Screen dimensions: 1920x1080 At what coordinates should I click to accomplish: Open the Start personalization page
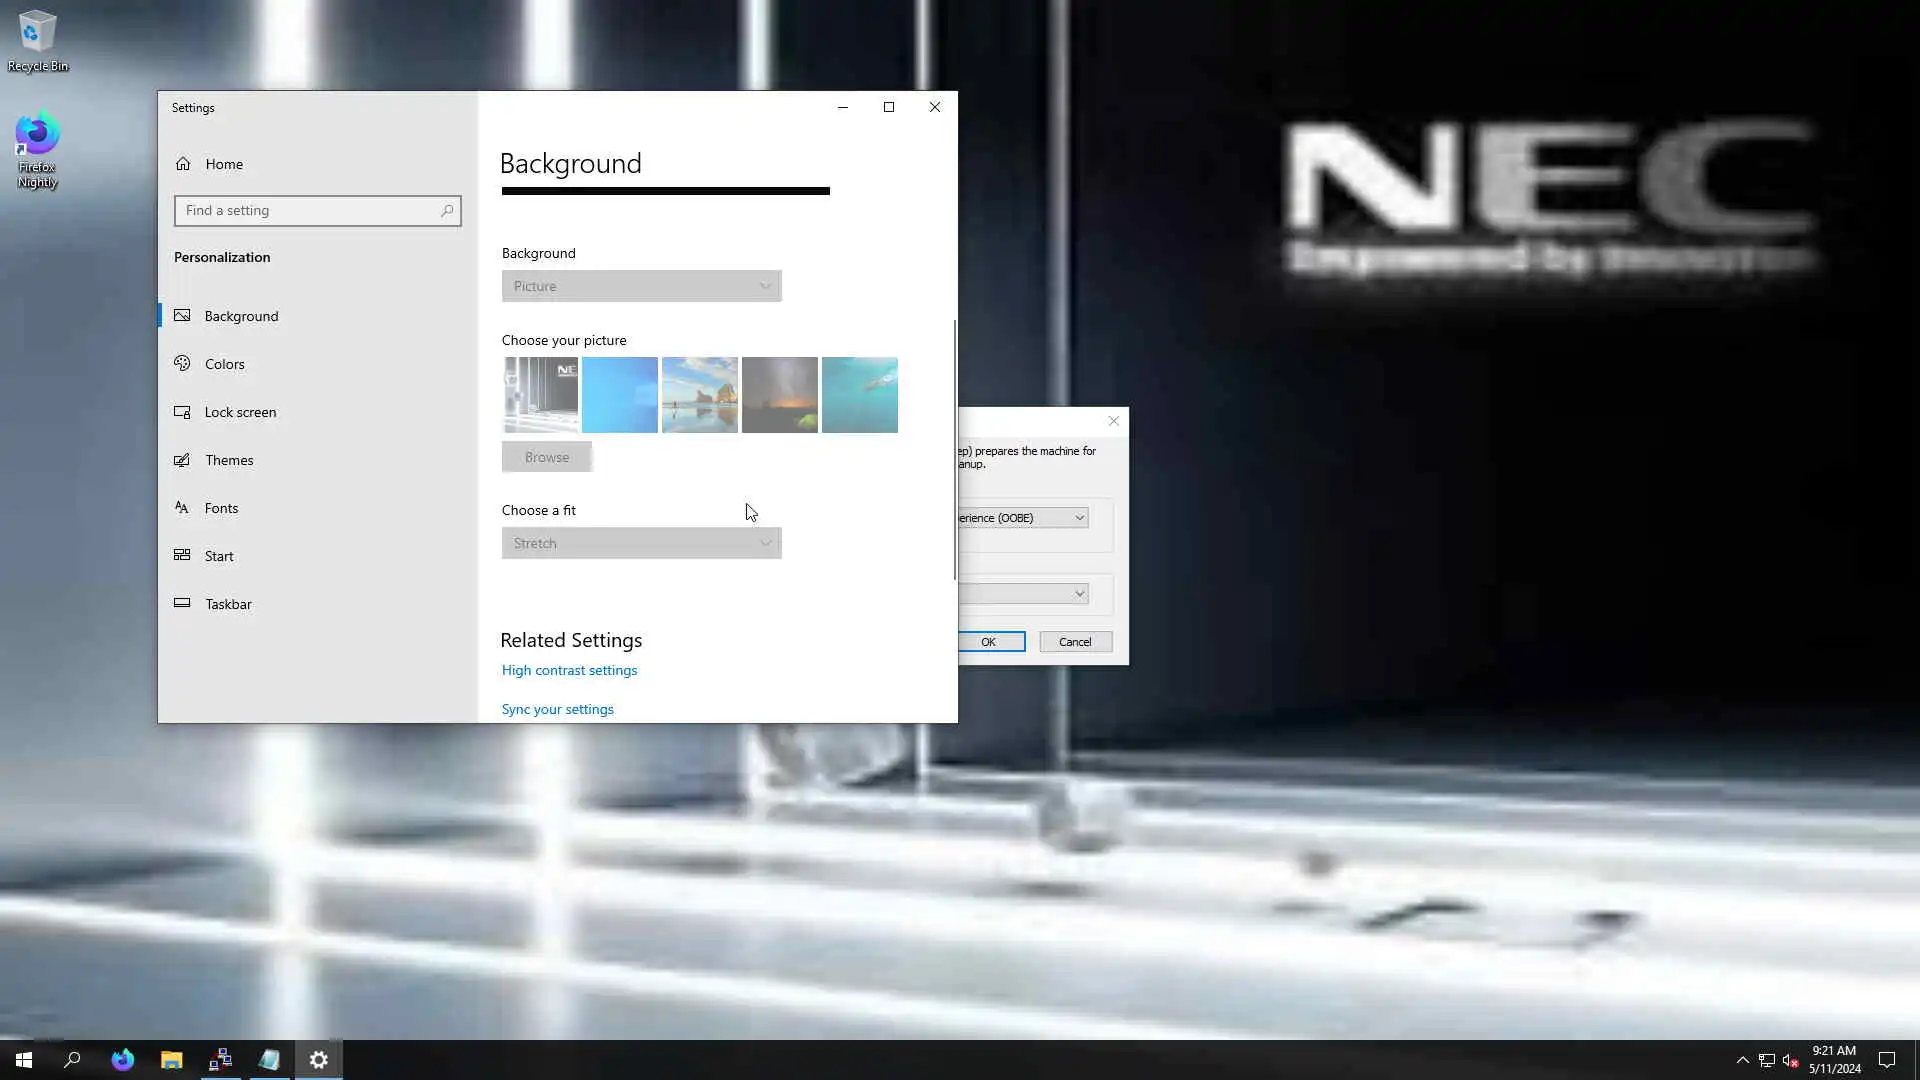pyautogui.click(x=219, y=556)
